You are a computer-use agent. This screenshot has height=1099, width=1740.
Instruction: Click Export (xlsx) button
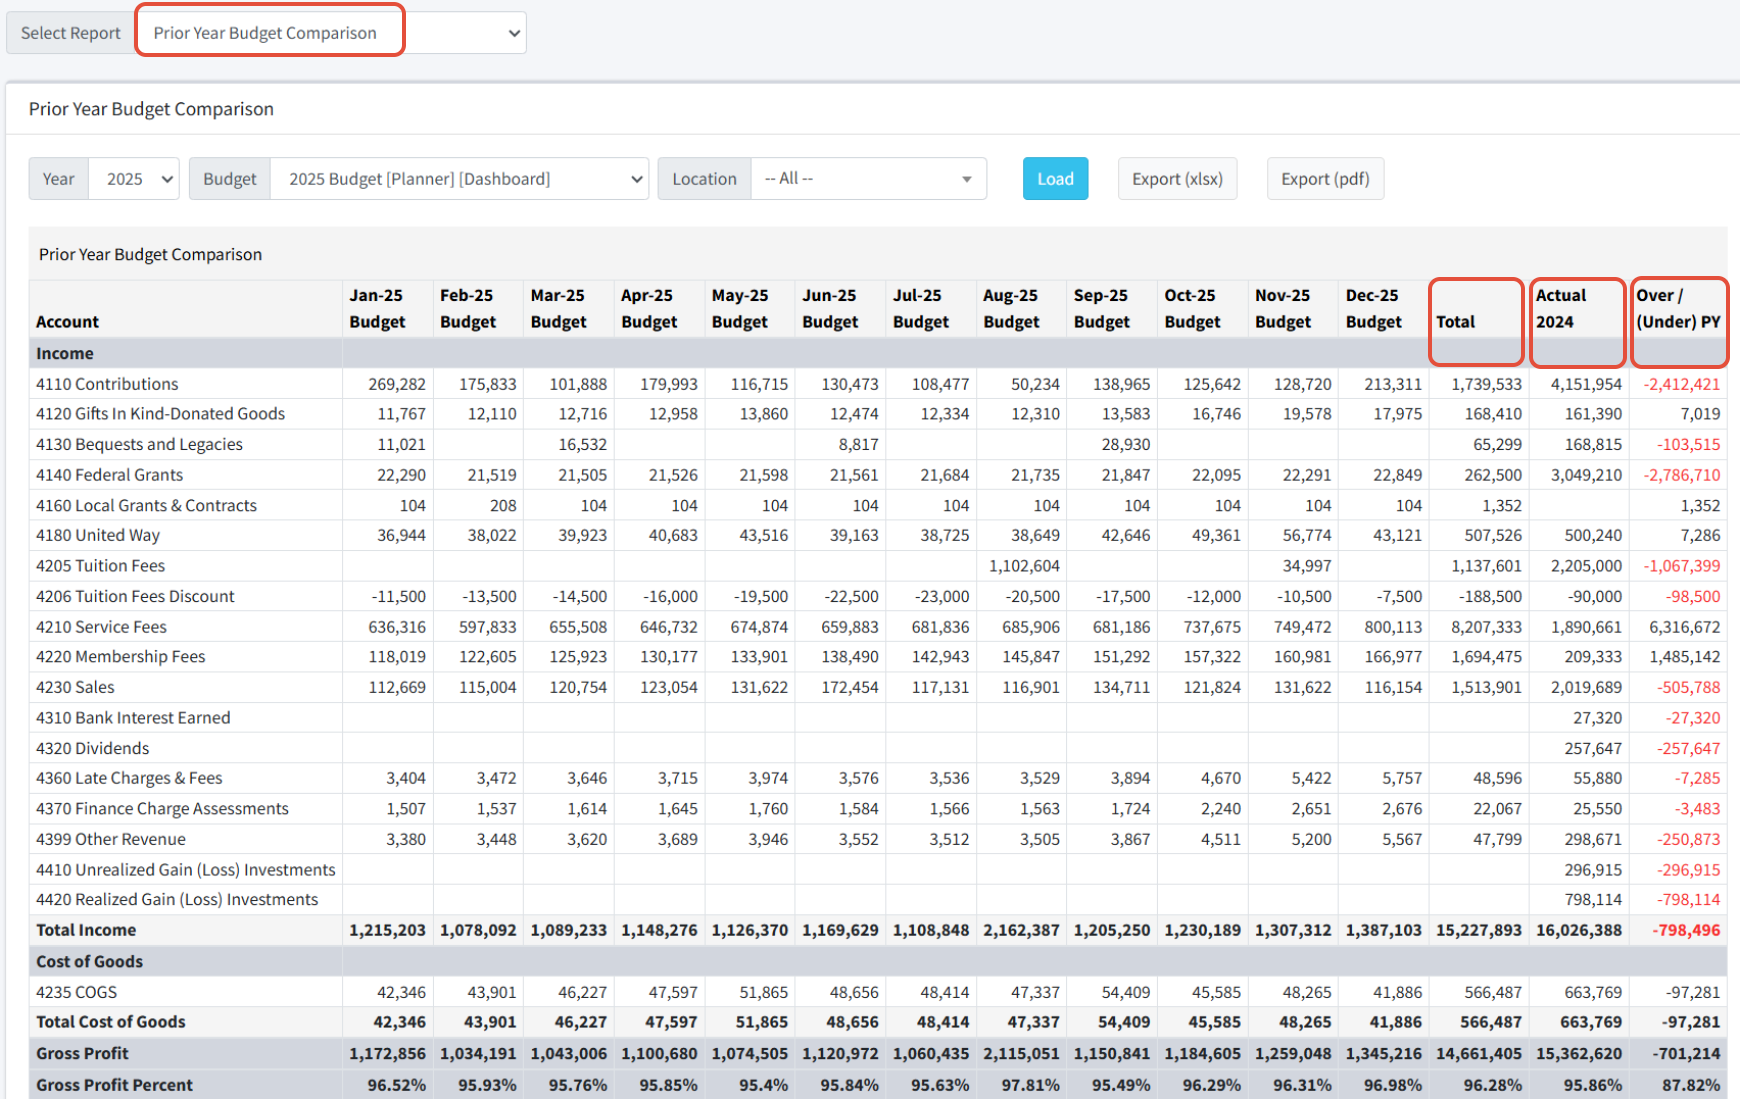click(x=1177, y=179)
